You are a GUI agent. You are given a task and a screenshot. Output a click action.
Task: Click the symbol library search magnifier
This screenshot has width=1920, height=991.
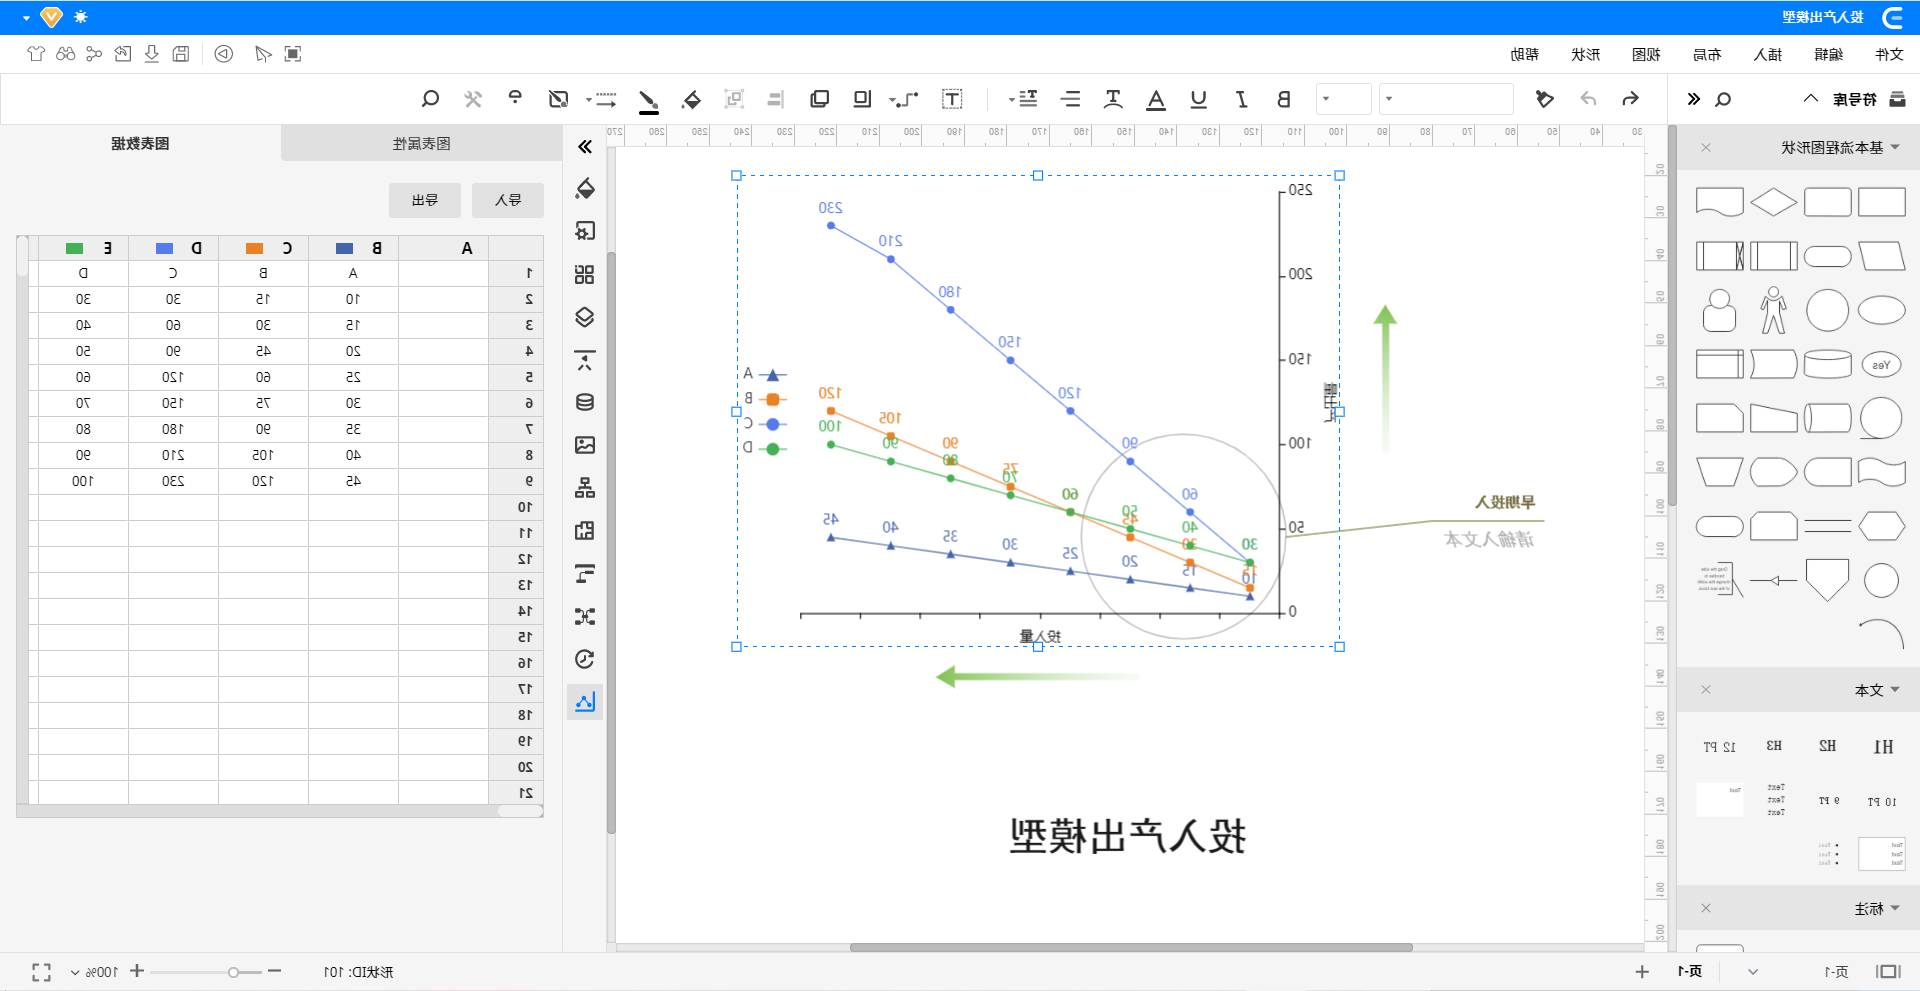pyautogui.click(x=1723, y=99)
